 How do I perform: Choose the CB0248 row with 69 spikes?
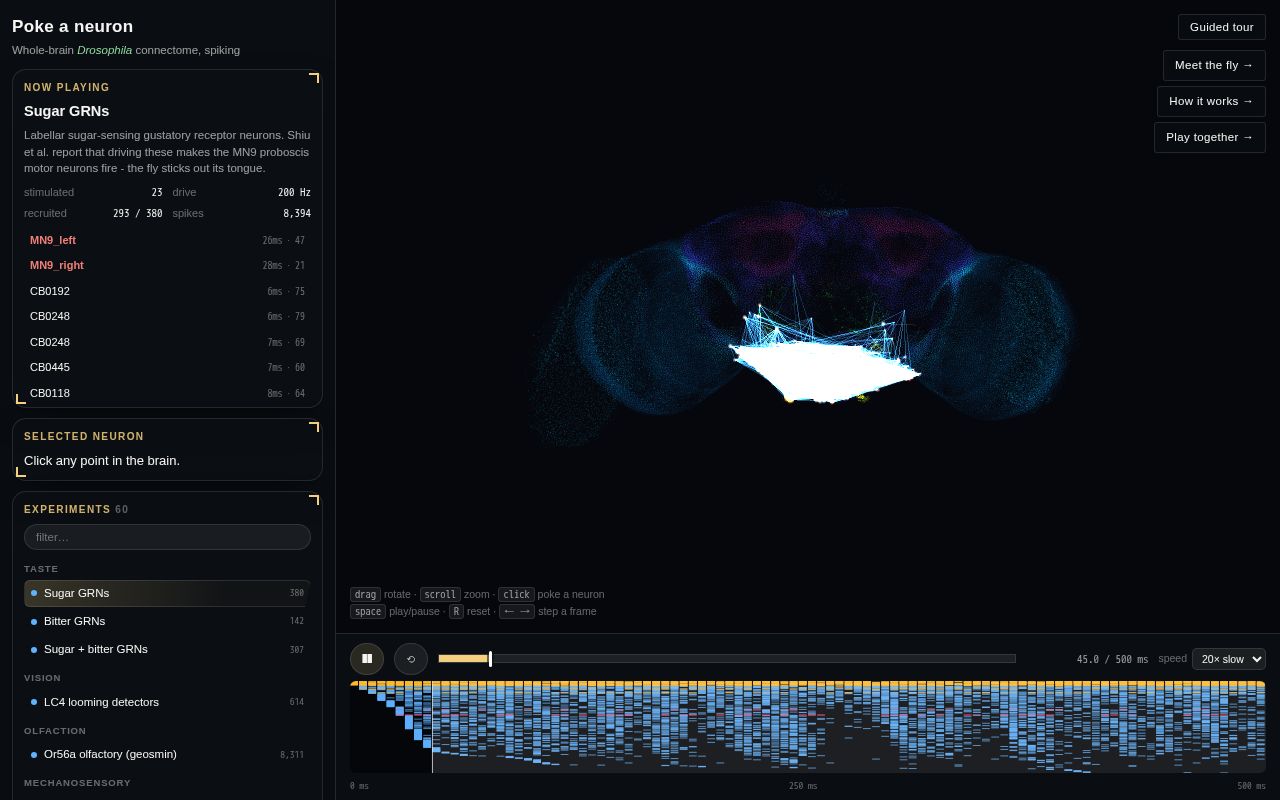tap(167, 342)
